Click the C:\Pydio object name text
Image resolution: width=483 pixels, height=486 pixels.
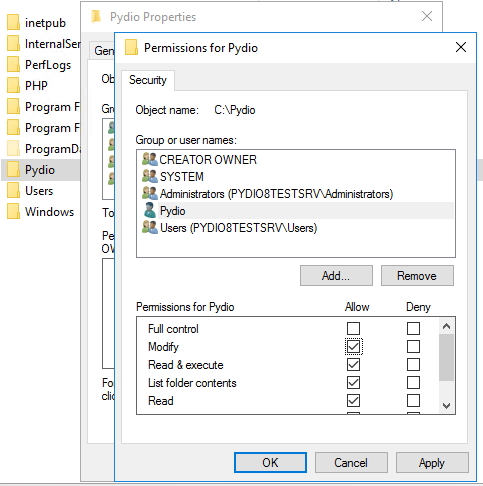(235, 110)
